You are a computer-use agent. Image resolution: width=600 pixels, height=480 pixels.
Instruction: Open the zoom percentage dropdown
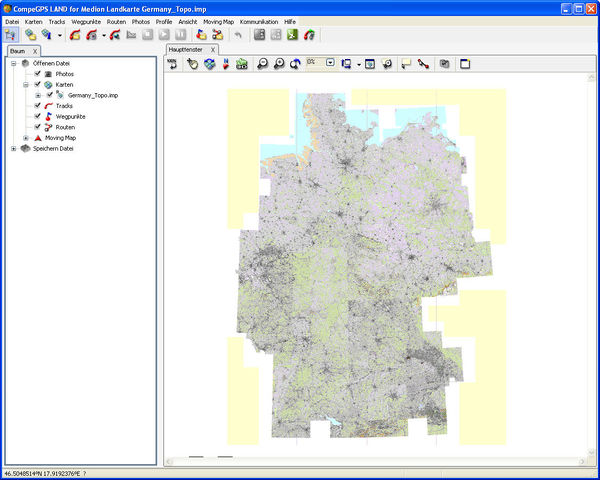click(x=329, y=63)
